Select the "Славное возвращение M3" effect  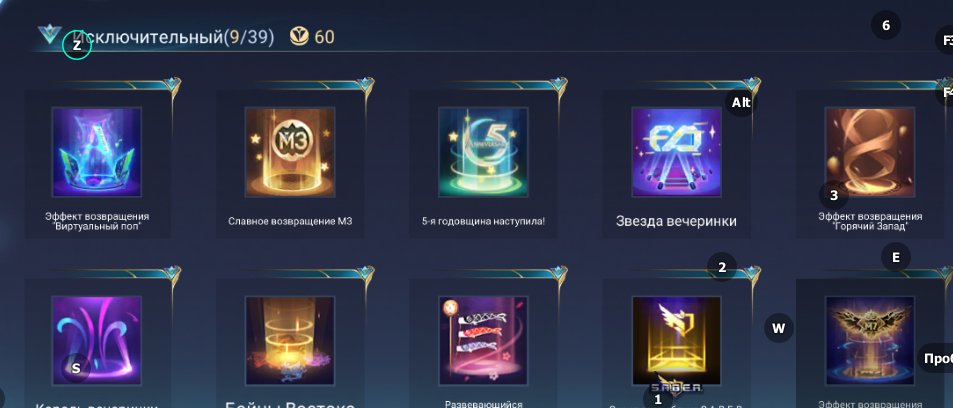290,152
